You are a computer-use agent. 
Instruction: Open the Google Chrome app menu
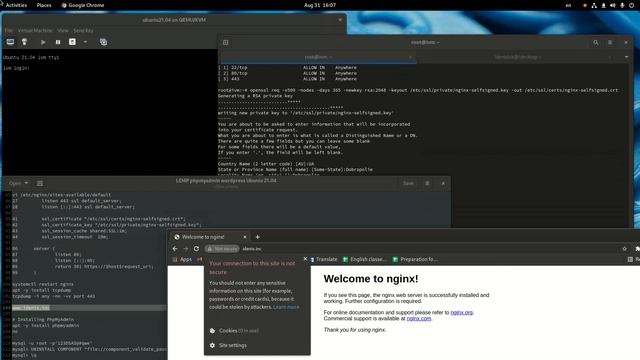tap(83, 5)
